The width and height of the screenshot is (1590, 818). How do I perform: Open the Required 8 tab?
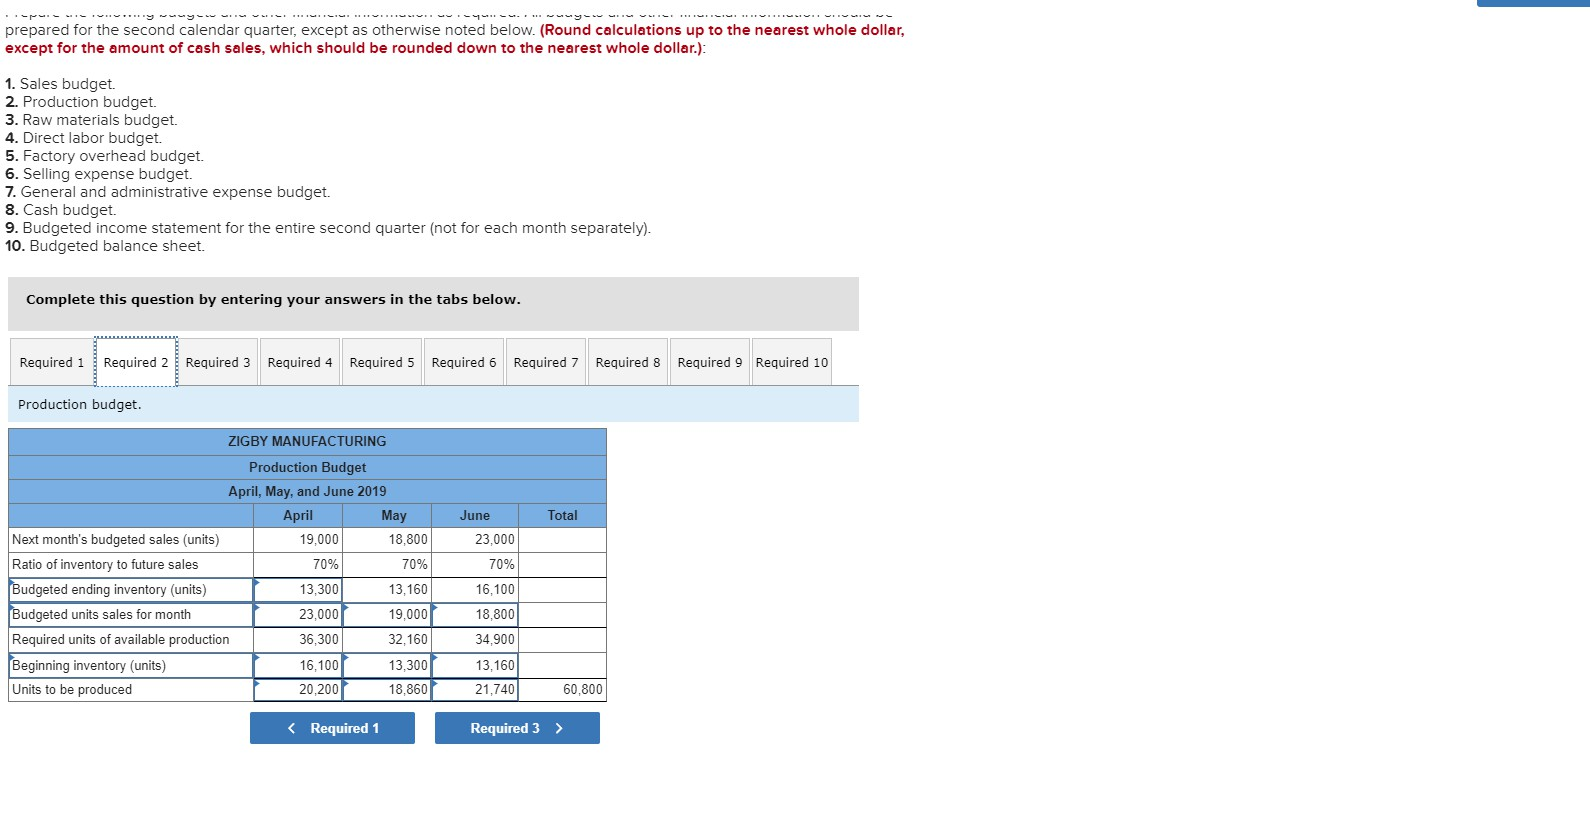point(628,362)
